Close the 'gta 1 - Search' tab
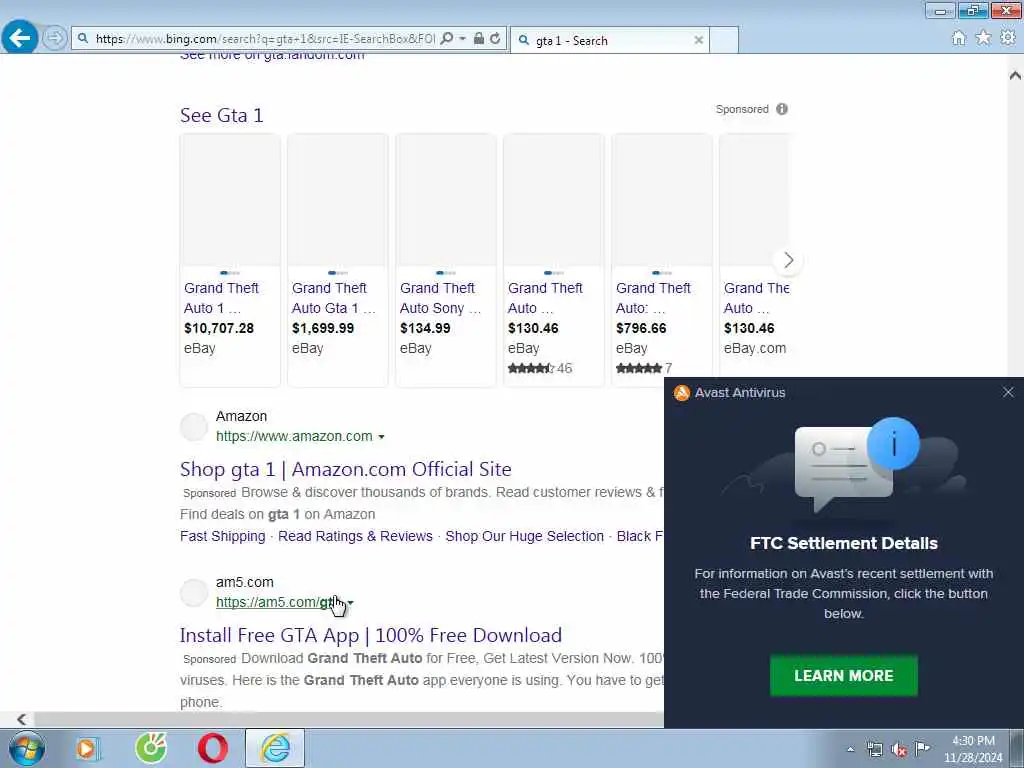 click(x=699, y=40)
